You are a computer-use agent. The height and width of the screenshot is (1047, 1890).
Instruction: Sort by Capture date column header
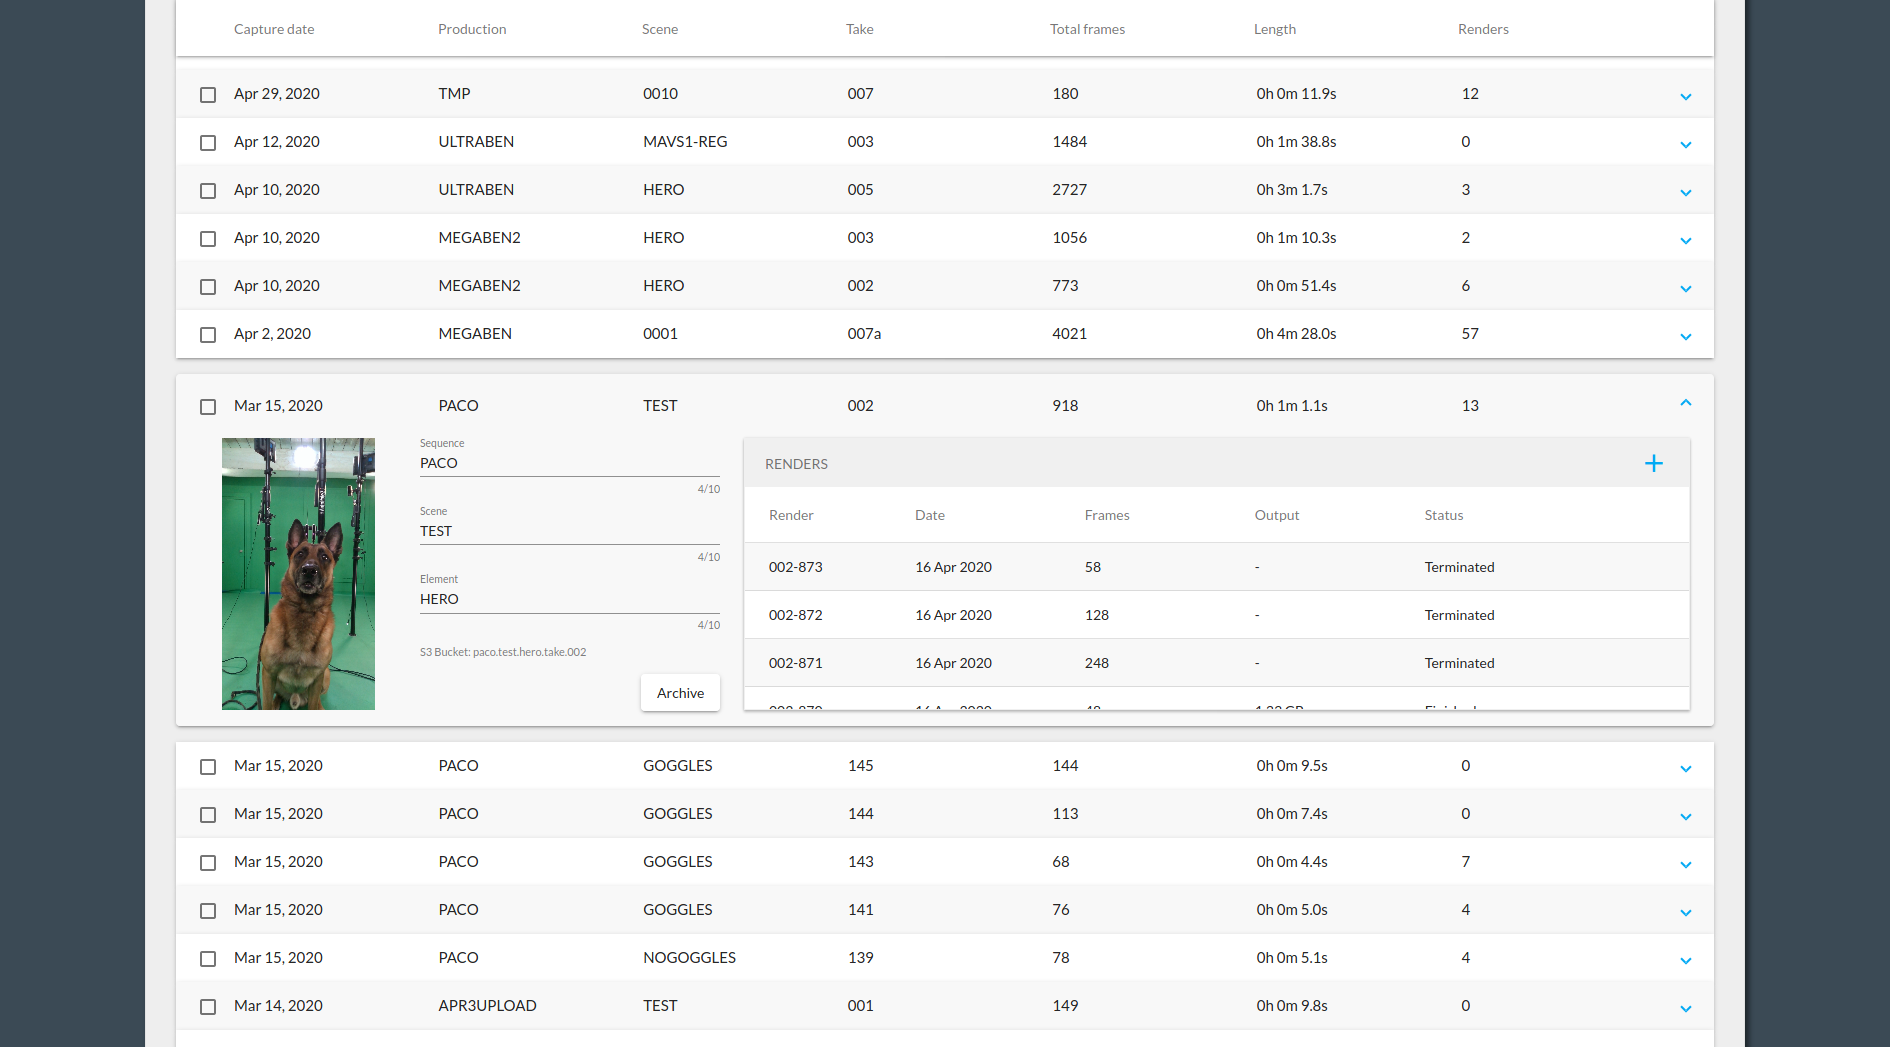point(274,29)
